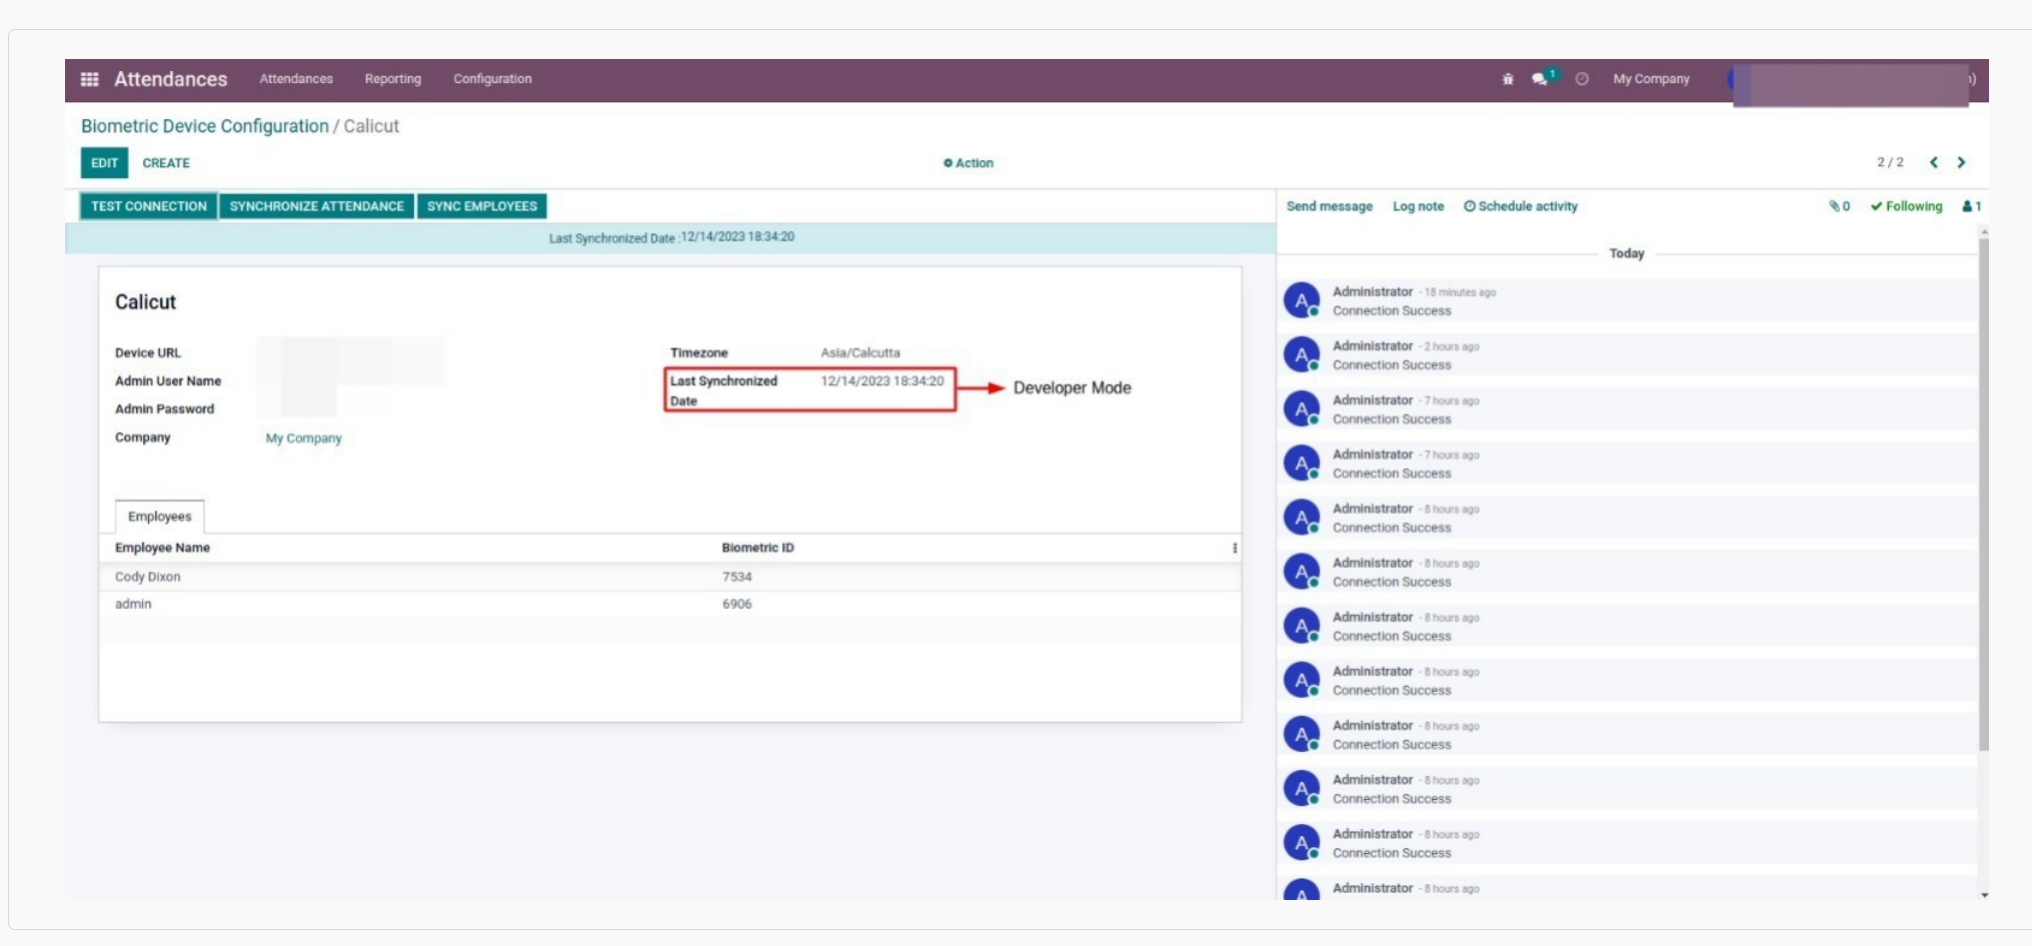
Task: Open the conversations chat icon
Action: [x=1540, y=79]
